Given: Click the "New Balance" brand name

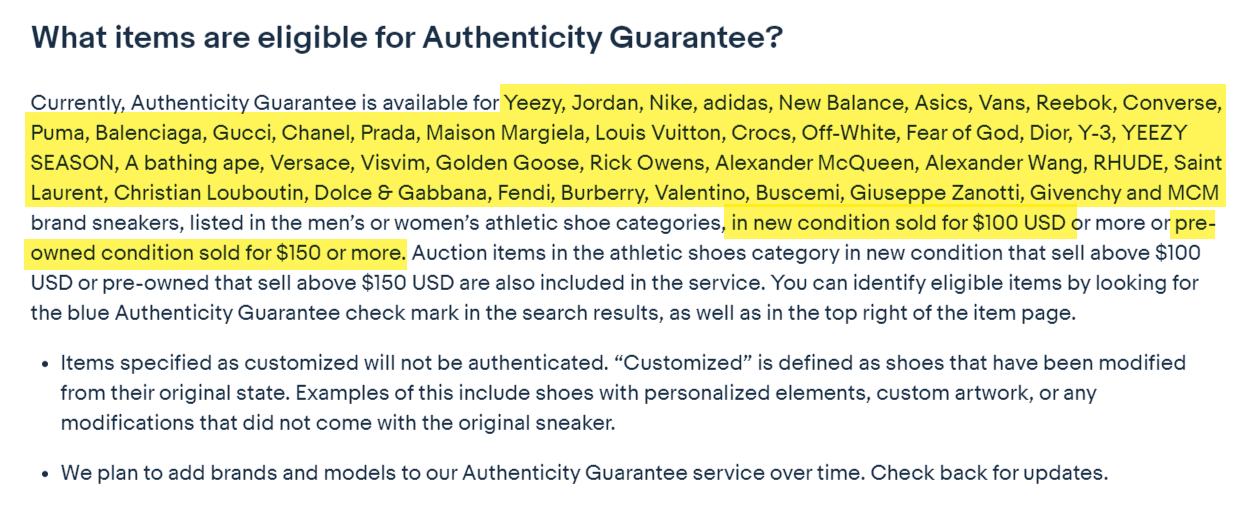Looking at the screenshot, I should click(839, 103).
